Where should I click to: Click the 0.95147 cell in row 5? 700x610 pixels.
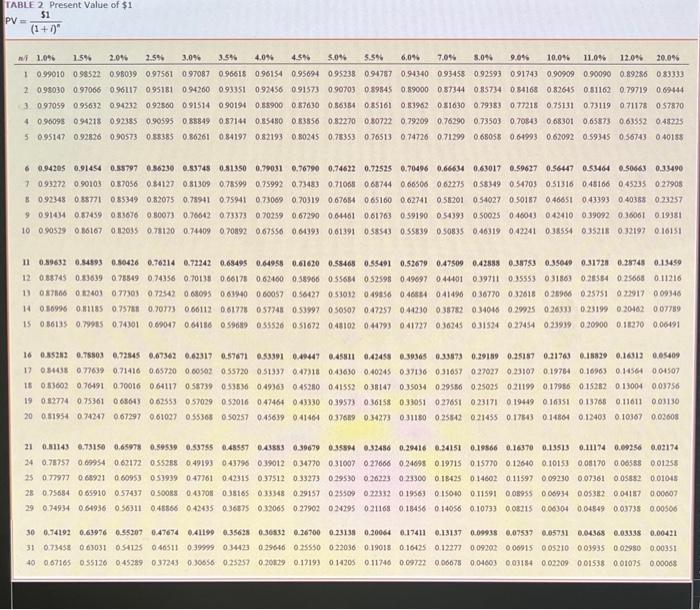50,137
